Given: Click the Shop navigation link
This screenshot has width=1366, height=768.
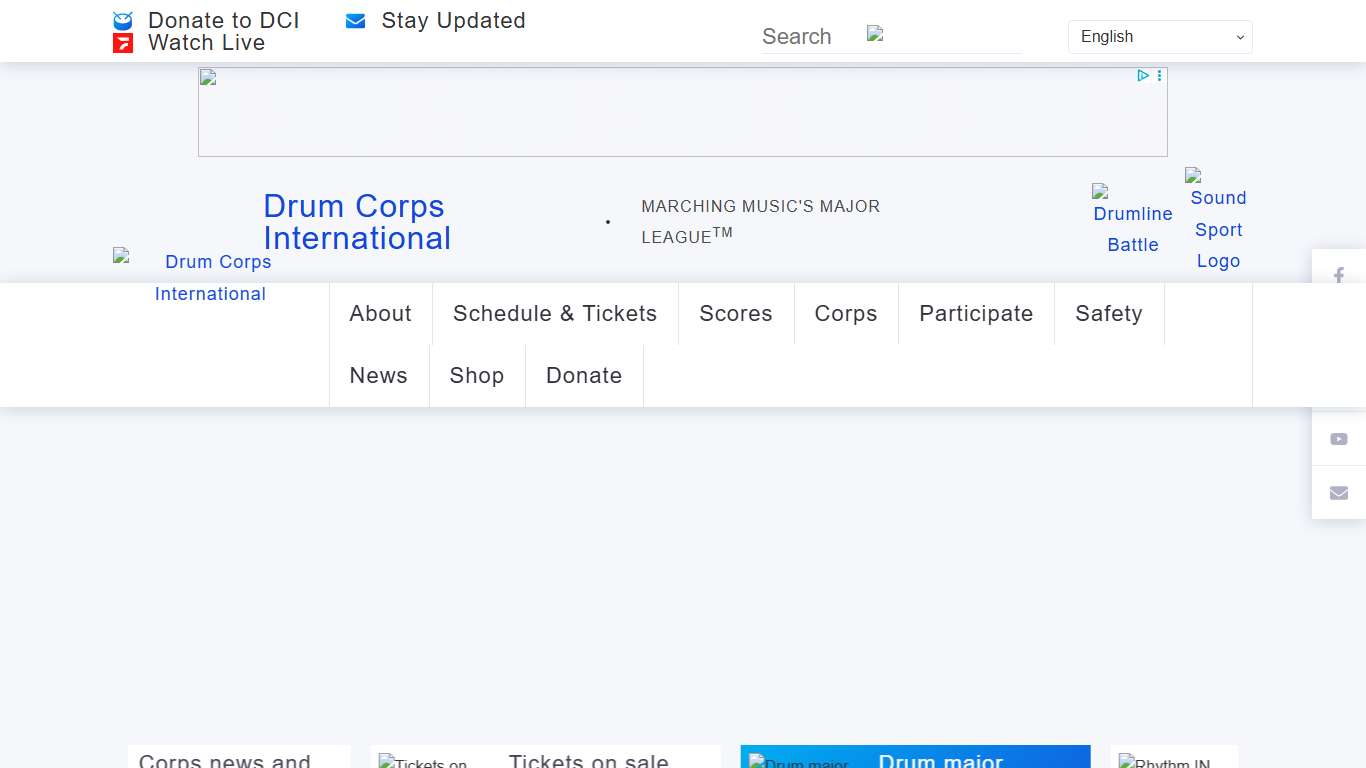Looking at the screenshot, I should [x=477, y=376].
